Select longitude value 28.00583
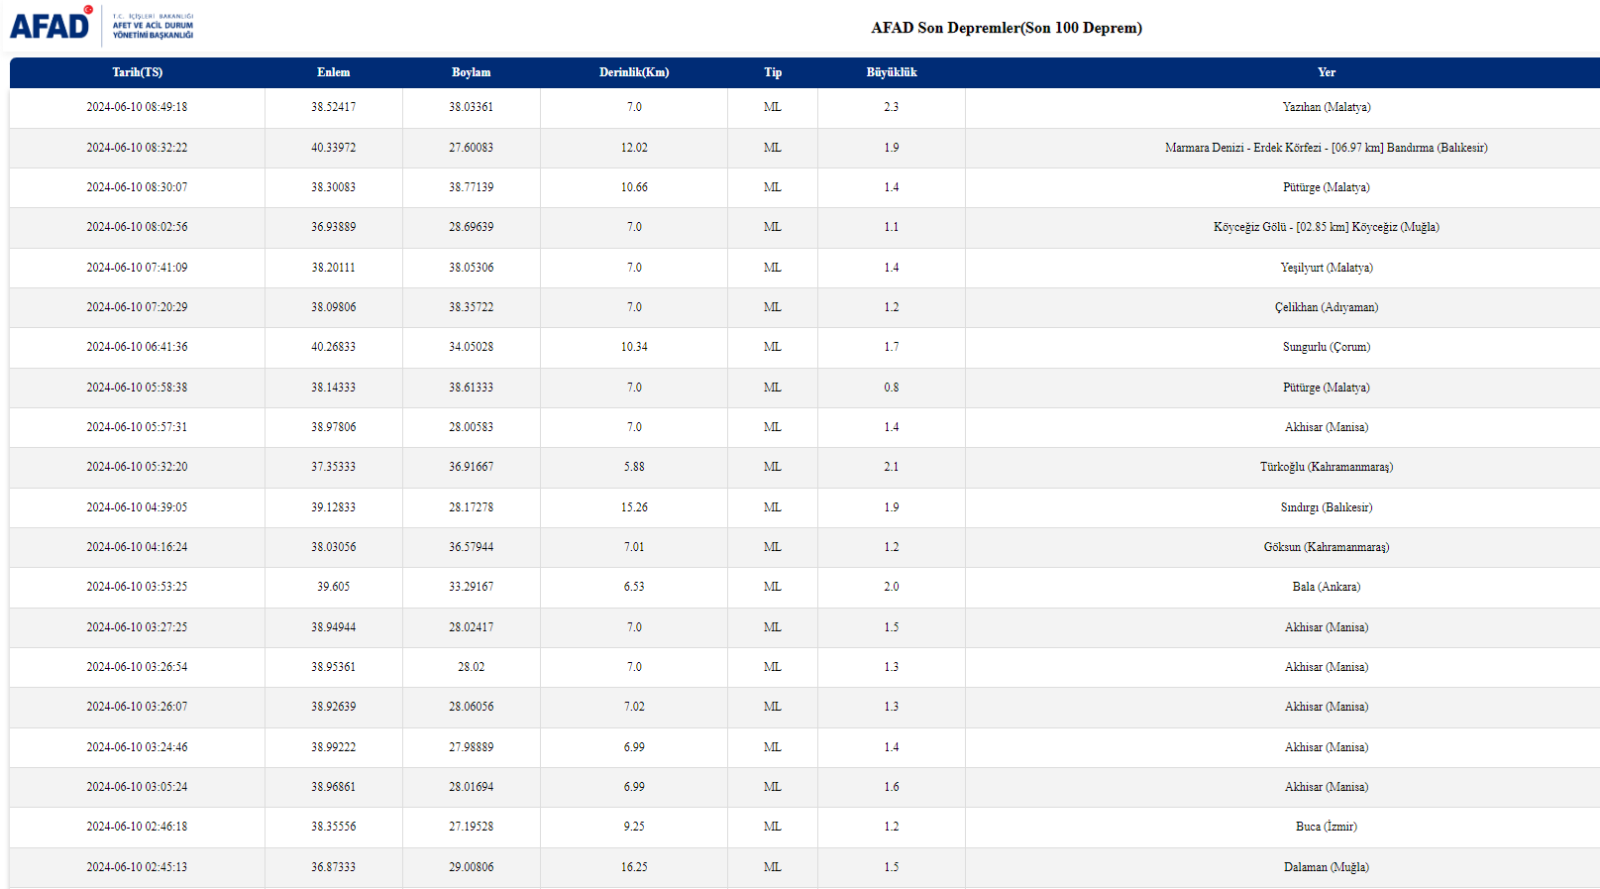The image size is (1600, 889). click(x=471, y=427)
